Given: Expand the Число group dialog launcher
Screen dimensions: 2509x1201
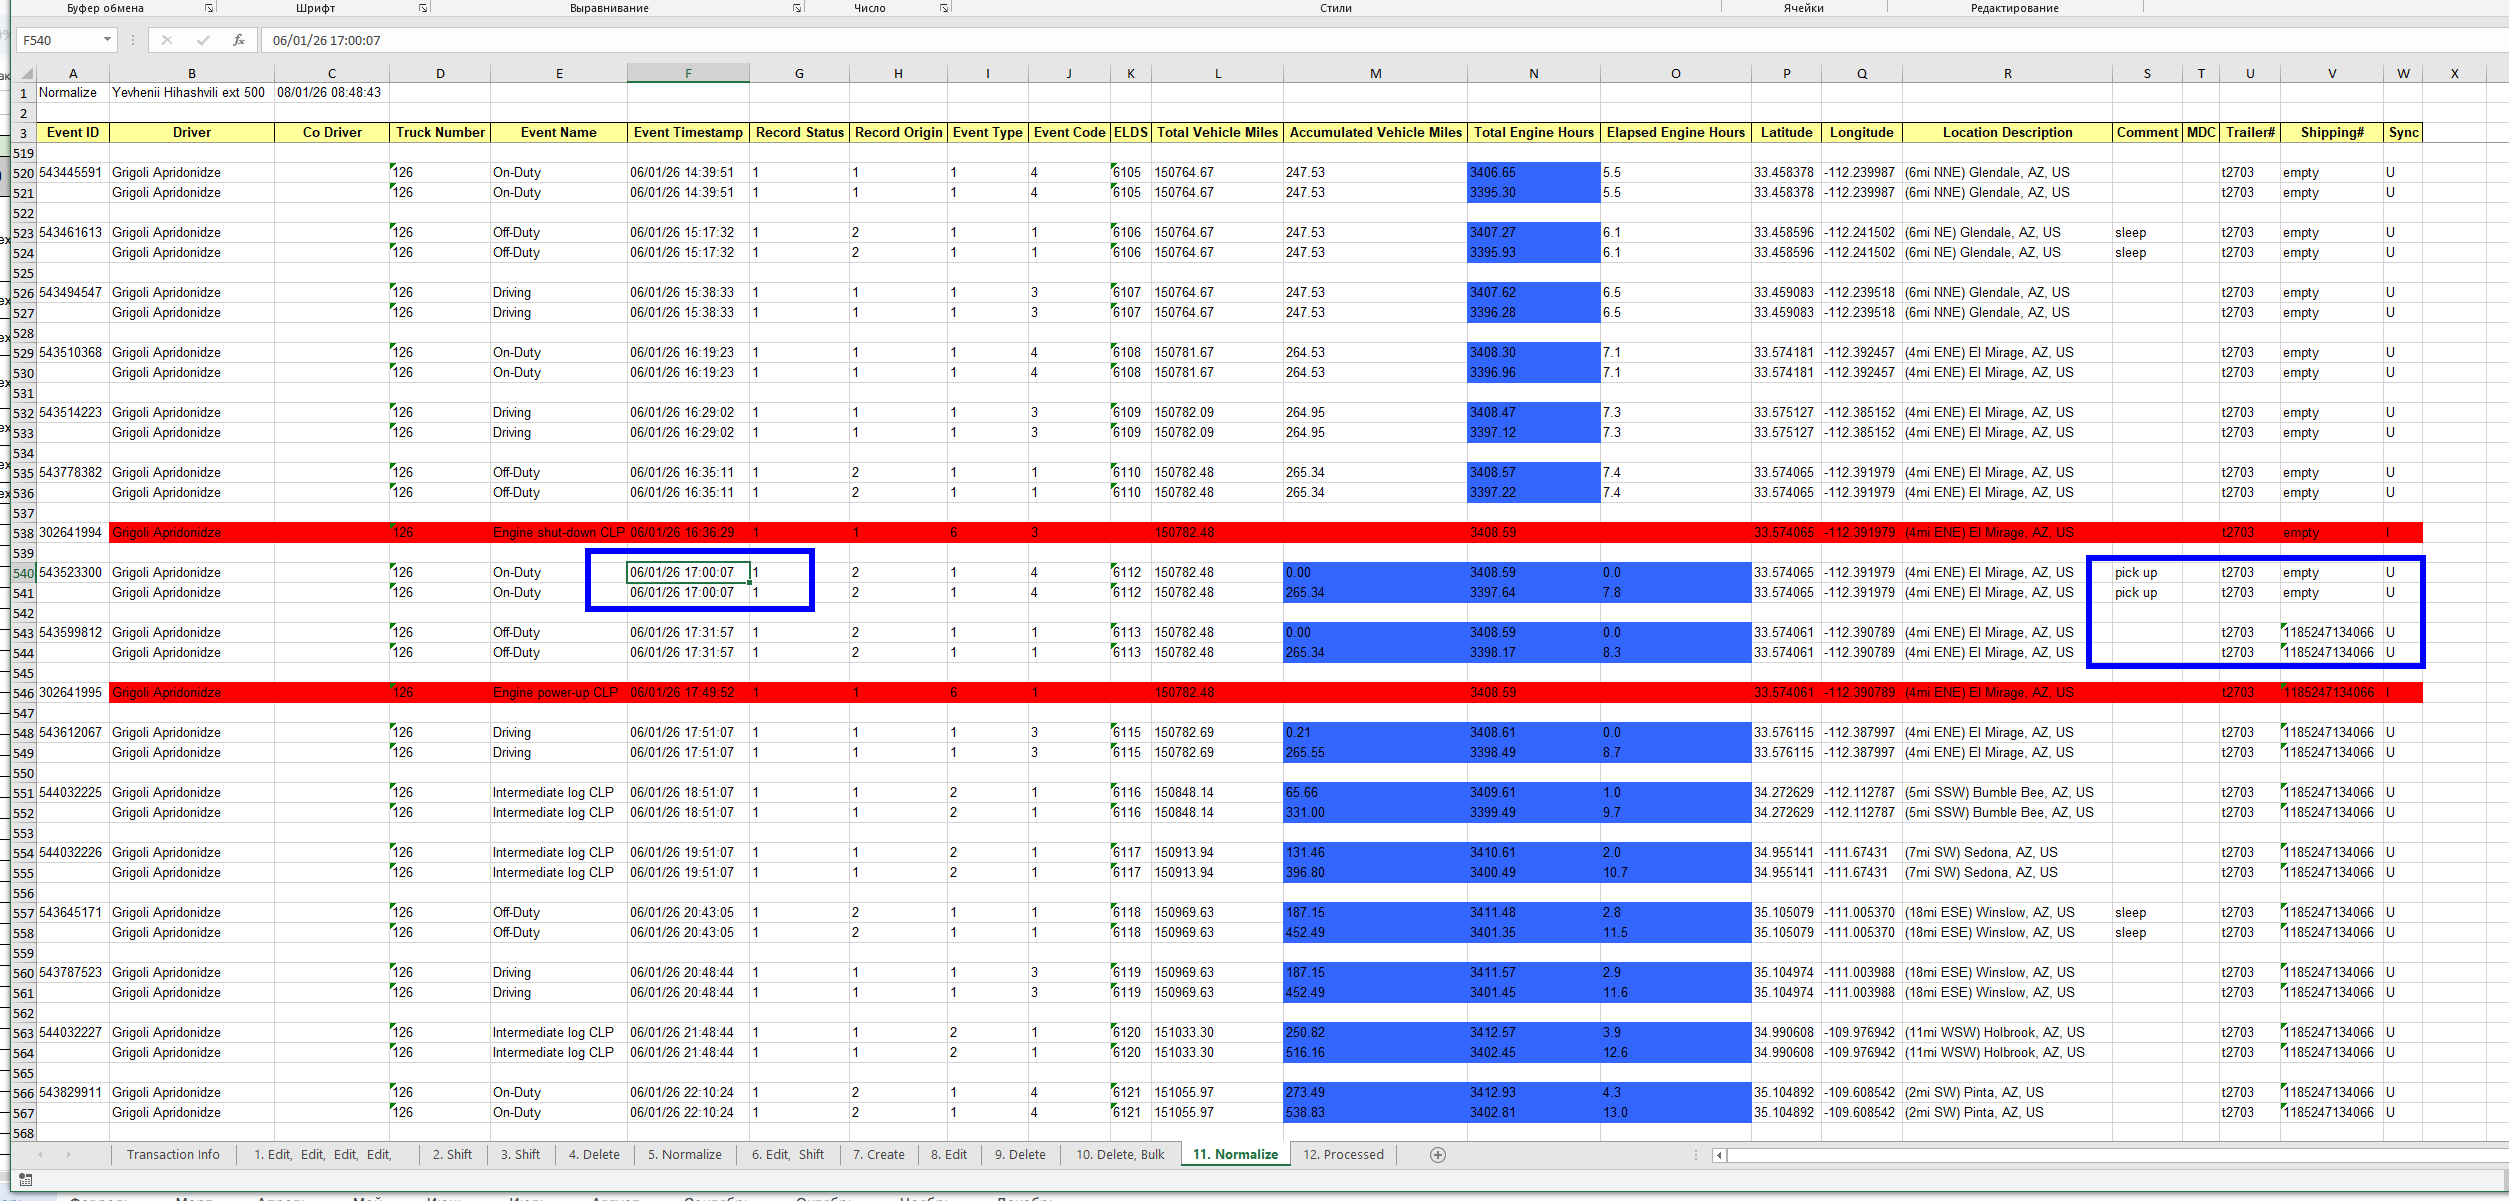Looking at the screenshot, I should coord(943,8).
